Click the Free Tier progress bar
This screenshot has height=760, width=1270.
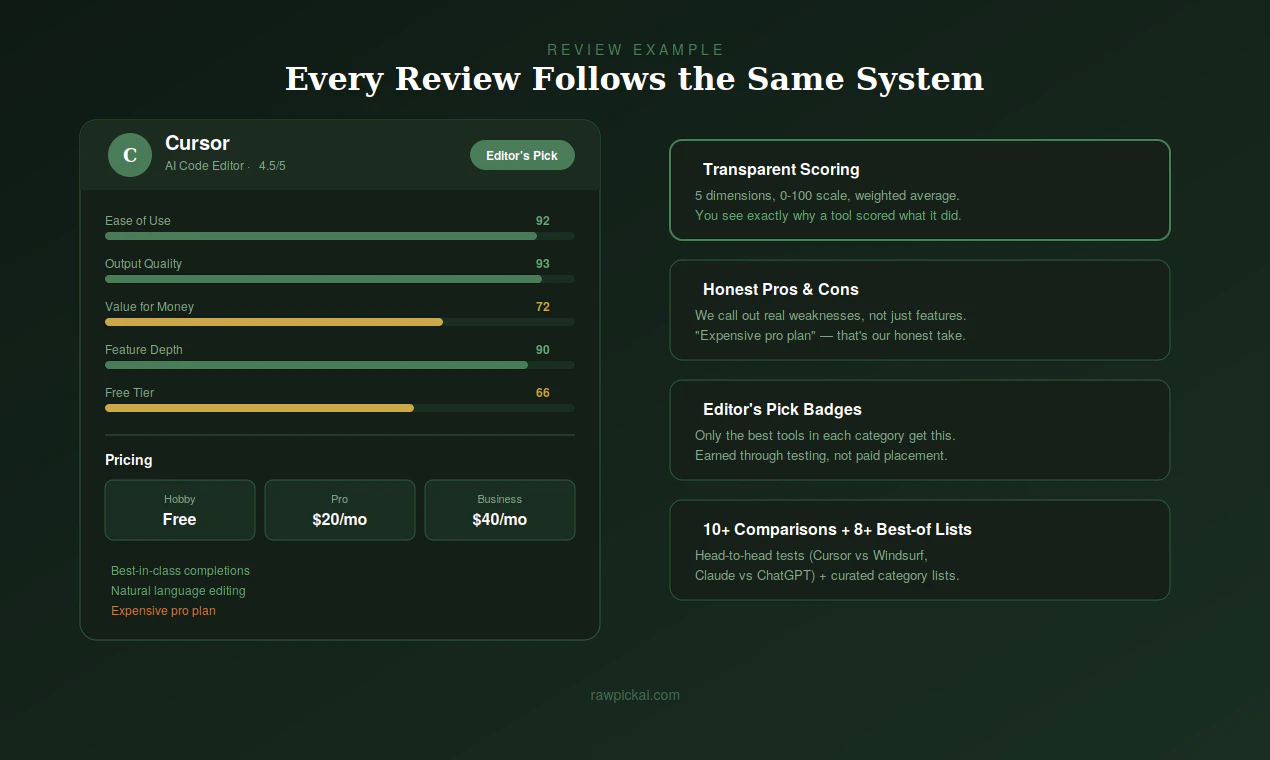click(340, 408)
